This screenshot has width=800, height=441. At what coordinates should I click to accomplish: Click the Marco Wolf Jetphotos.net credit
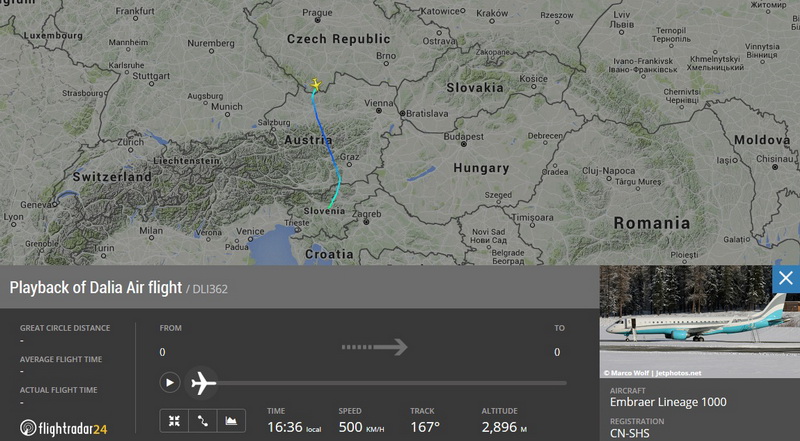[x=653, y=373]
